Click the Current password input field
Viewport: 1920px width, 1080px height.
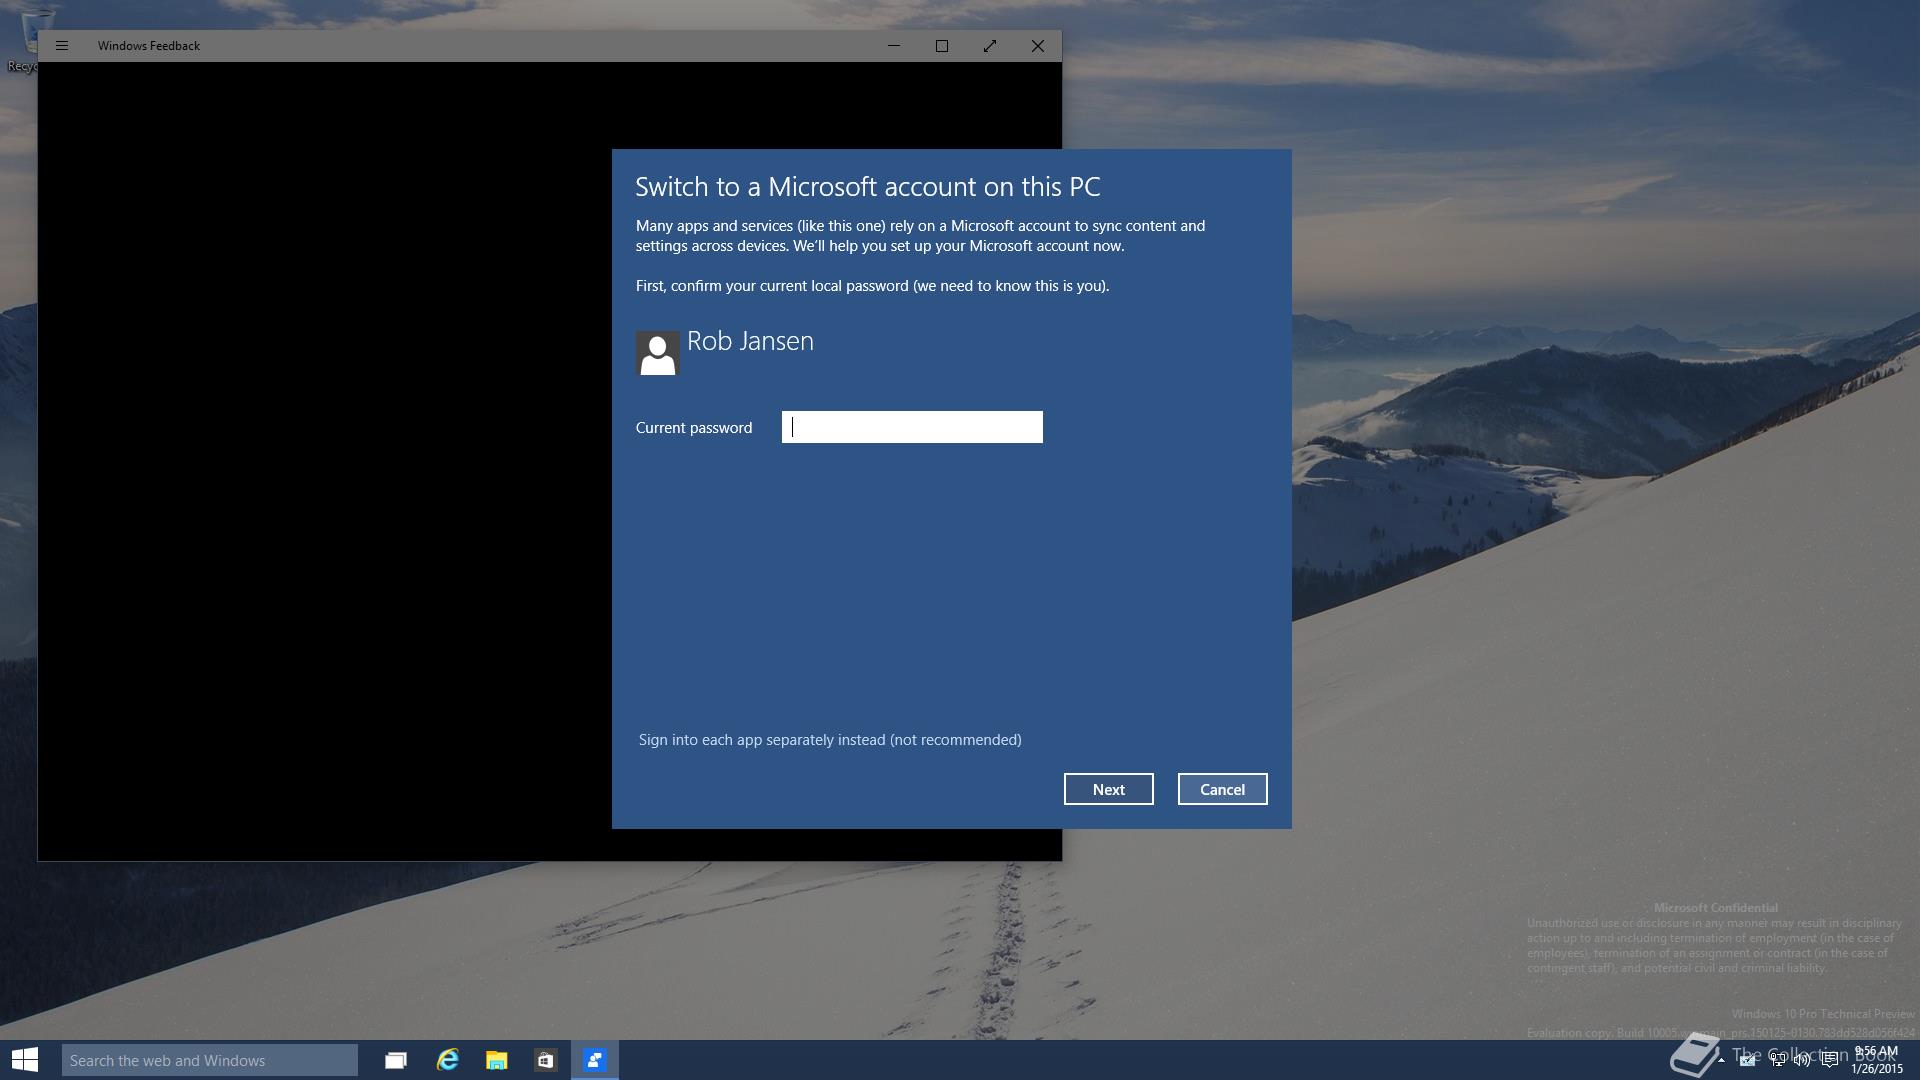click(x=912, y=427)
